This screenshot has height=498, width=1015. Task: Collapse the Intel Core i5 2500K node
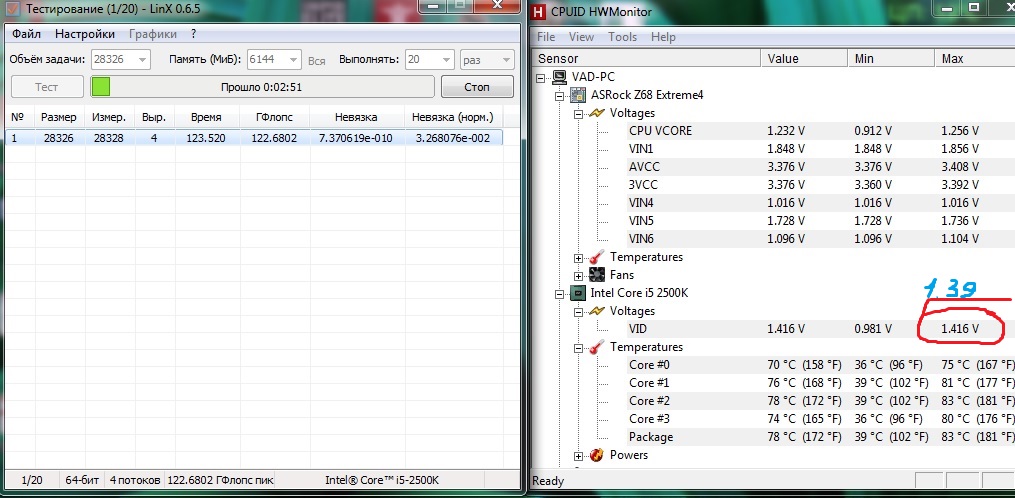coord(560,294)
